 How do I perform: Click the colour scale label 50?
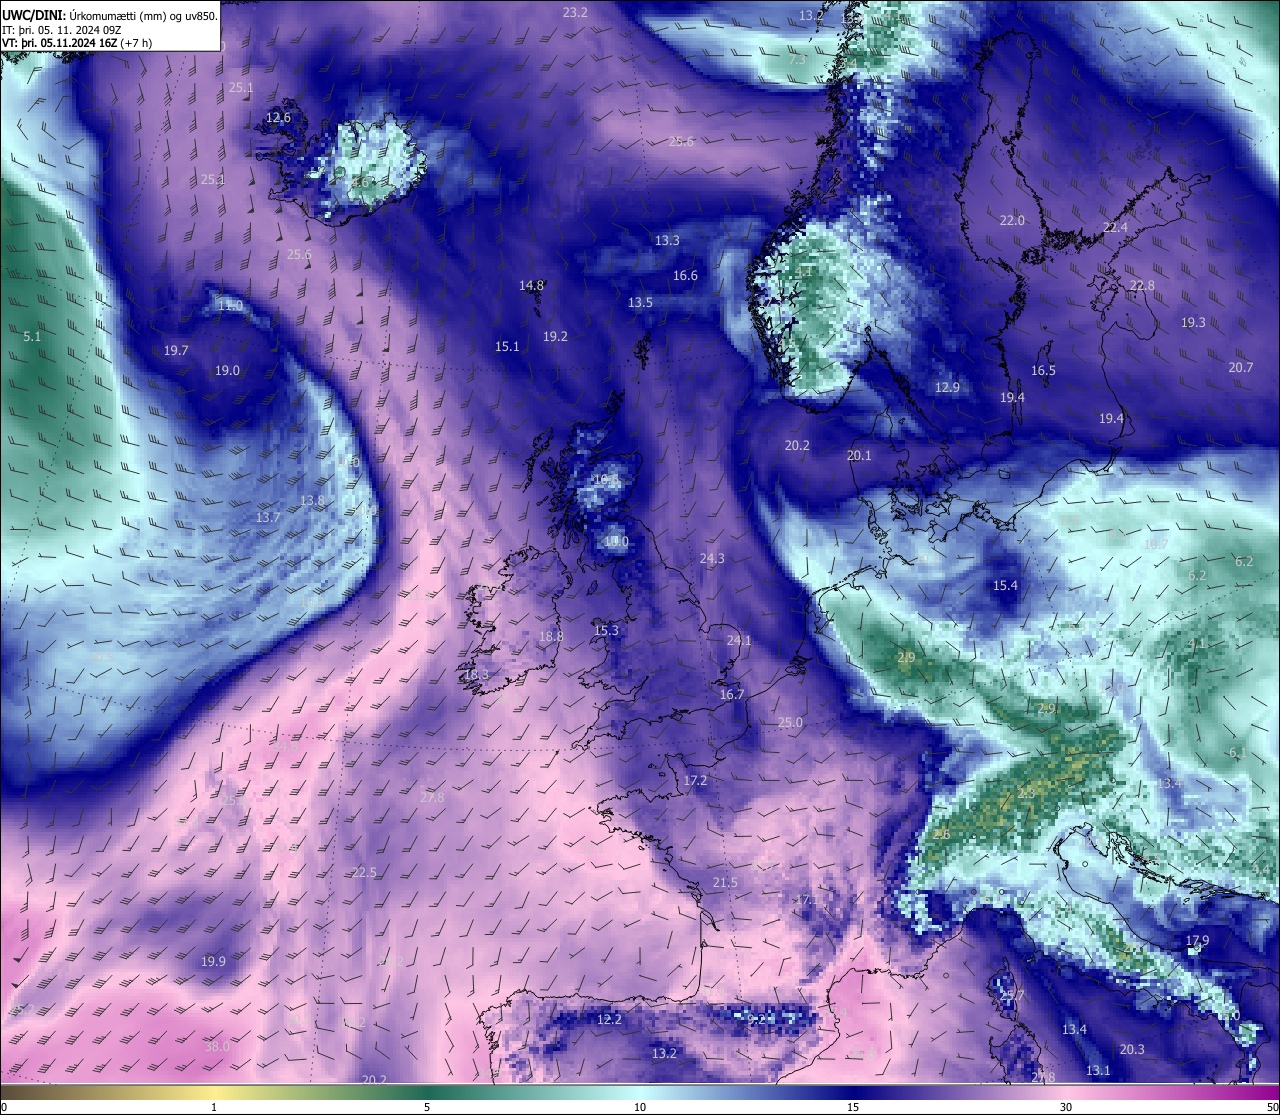tap(1272, 1107)
